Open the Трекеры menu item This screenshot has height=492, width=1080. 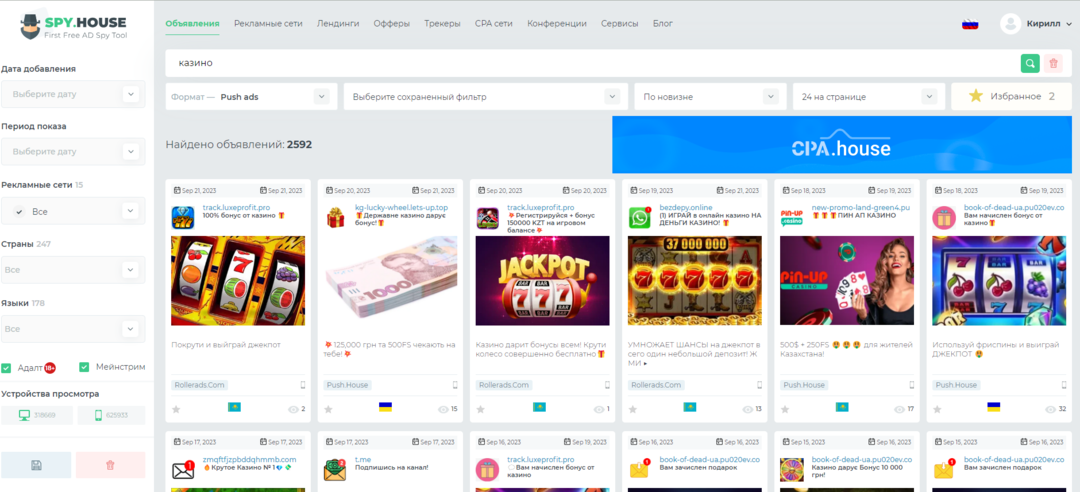pos(442,23)
